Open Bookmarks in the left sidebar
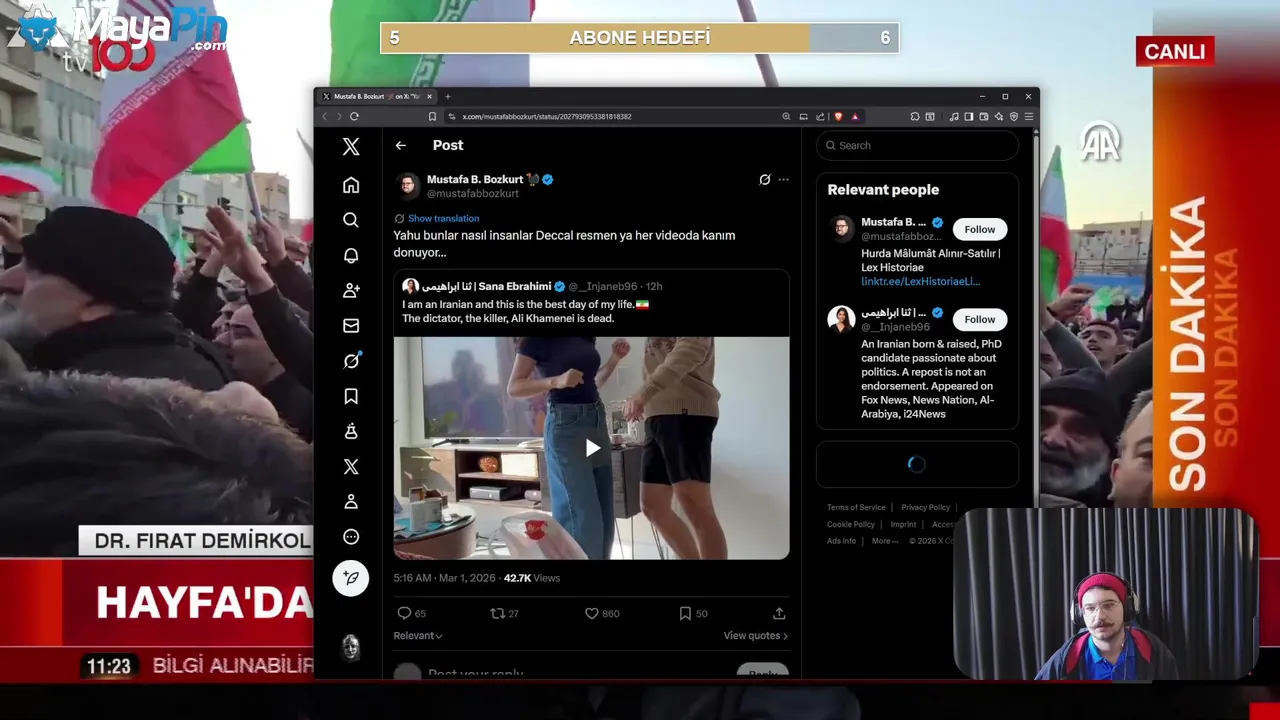This screenshot has width=1280, height=720. (x=351, y=396)
